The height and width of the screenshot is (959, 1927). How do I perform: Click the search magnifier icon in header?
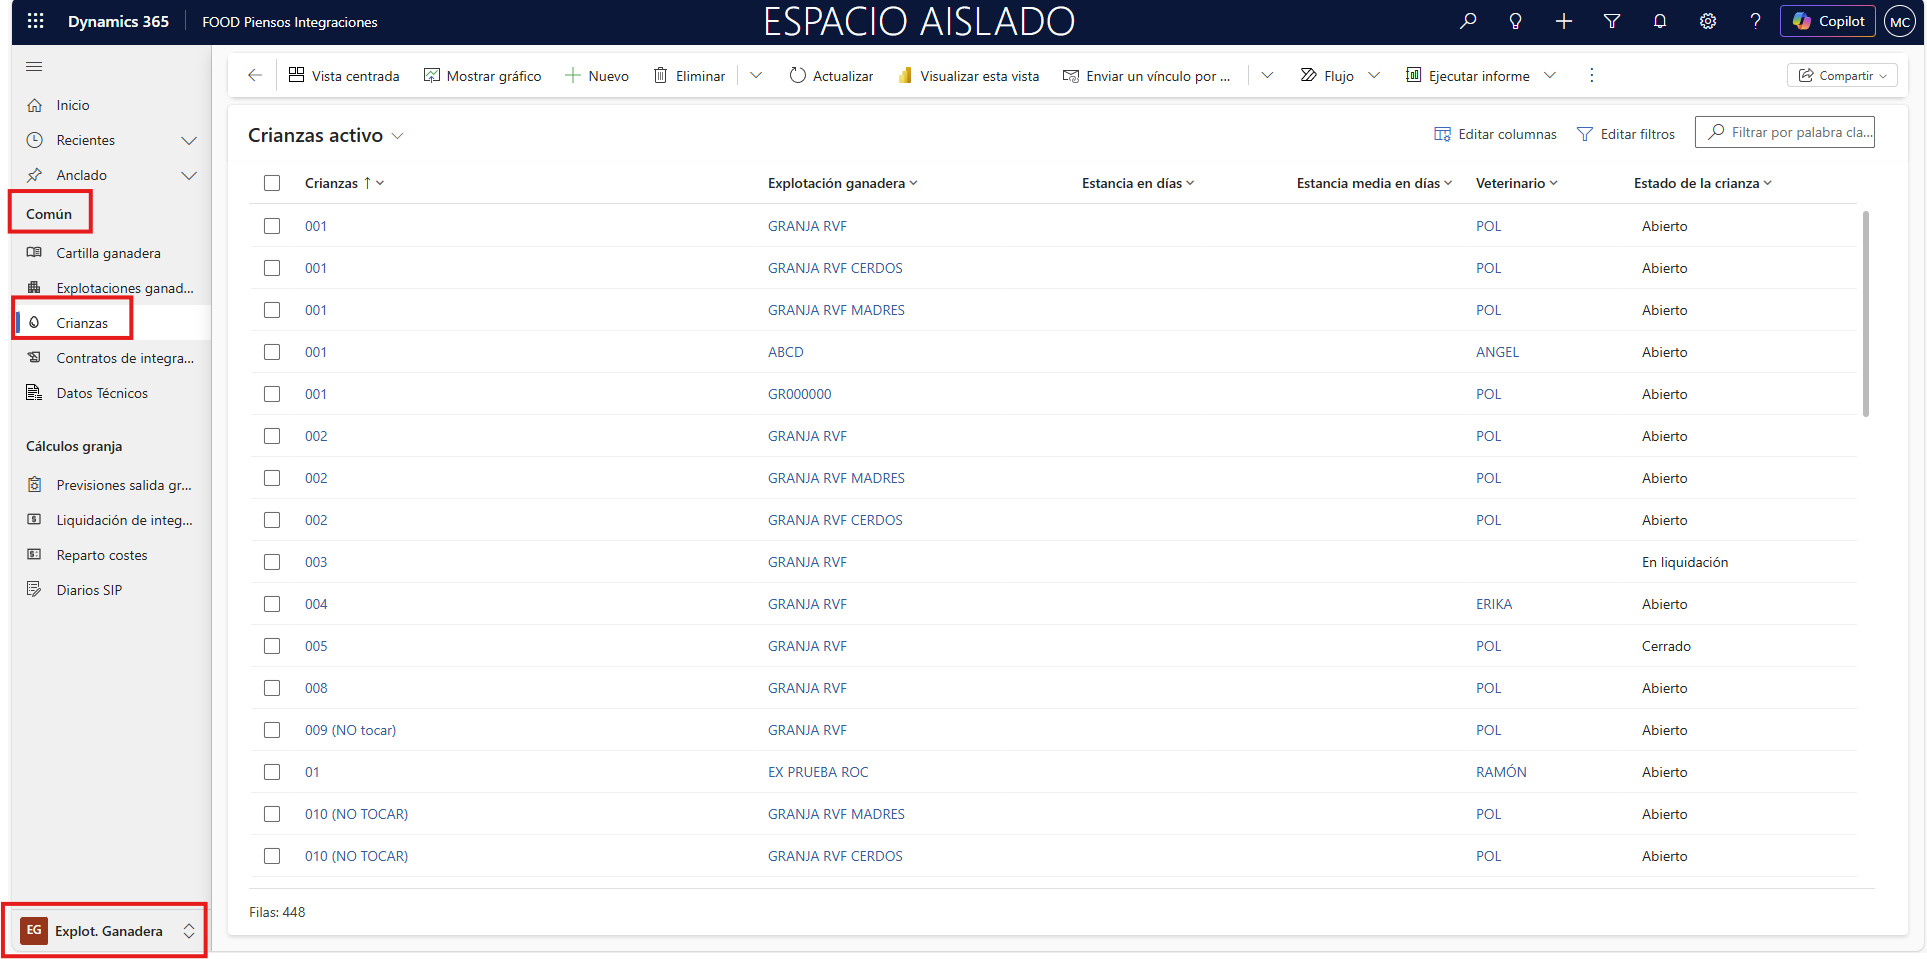point(1467,21)
